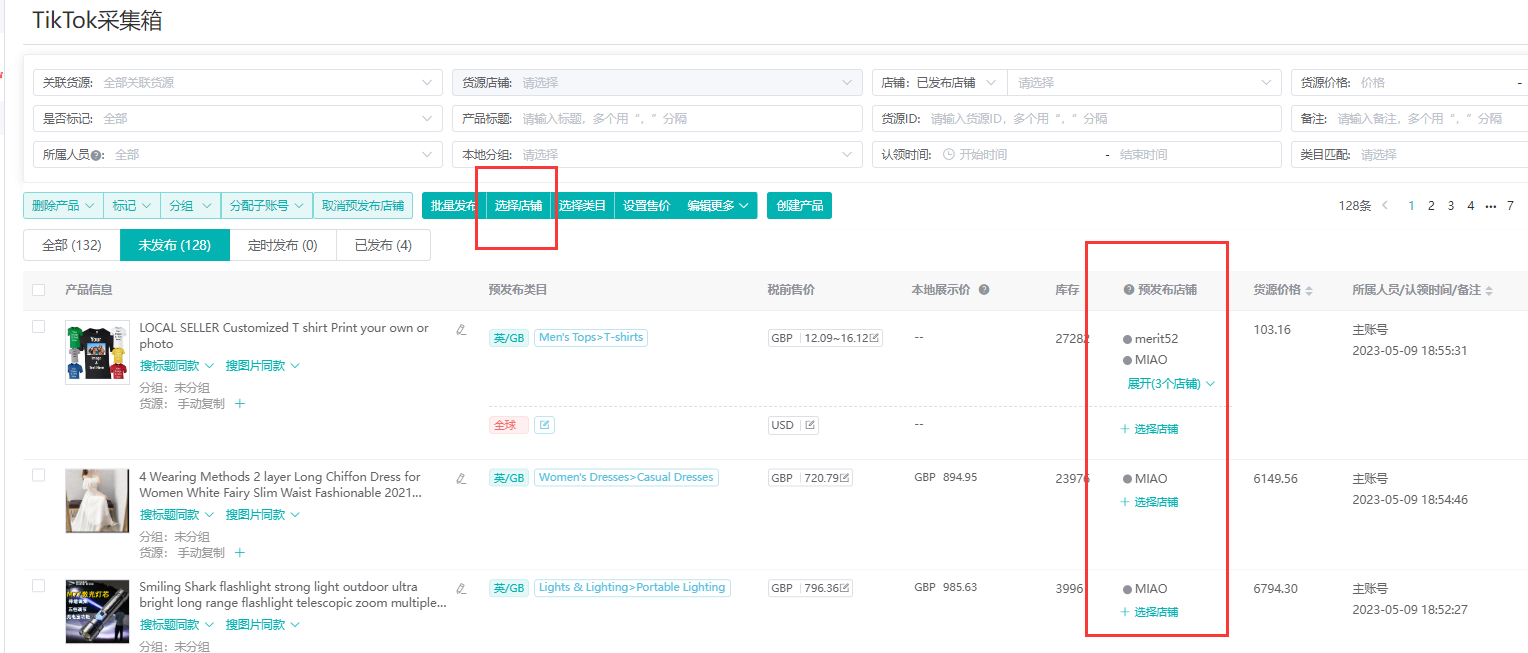Viewport: 1528px width, 653px height.
Task: Click edit icon next to 全球 tag
Action: [544, 425]
